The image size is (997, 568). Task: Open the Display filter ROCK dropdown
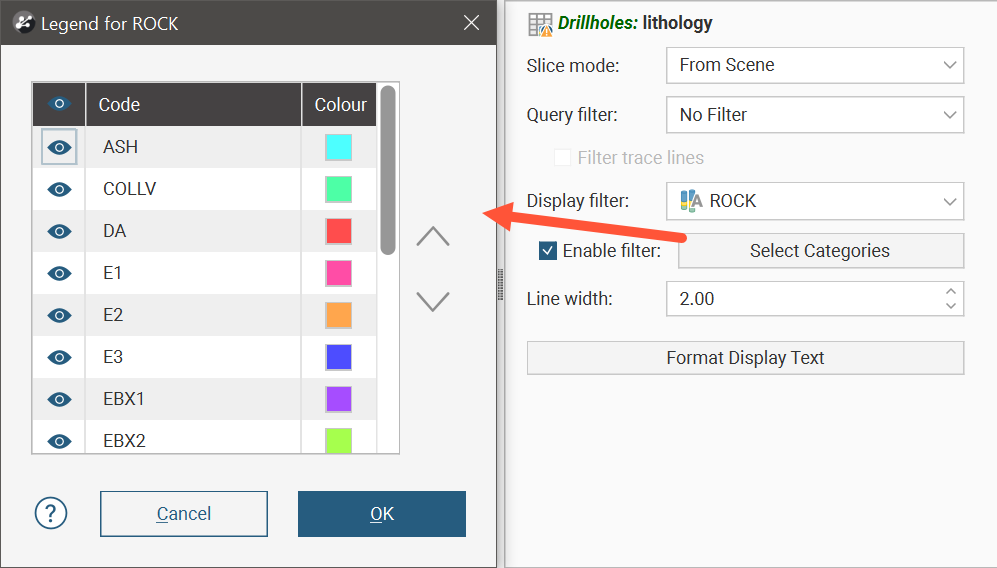(x=814, y=201)
